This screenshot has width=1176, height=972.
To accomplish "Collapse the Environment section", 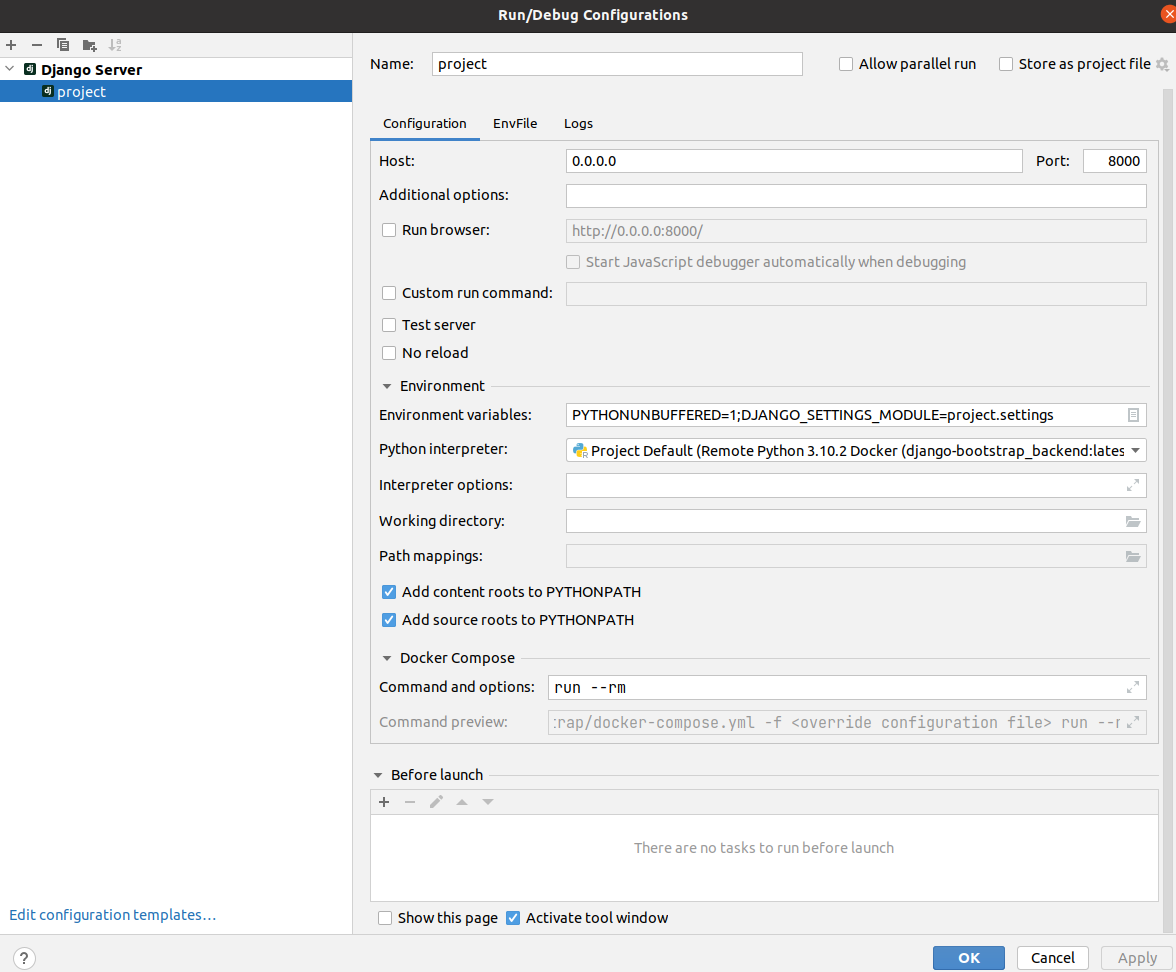I will tap(387, 386).
